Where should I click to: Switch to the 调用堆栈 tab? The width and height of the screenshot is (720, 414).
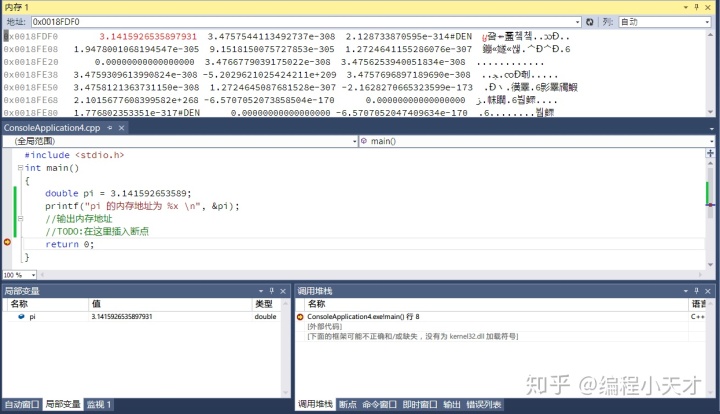click(x=315, y=404)
